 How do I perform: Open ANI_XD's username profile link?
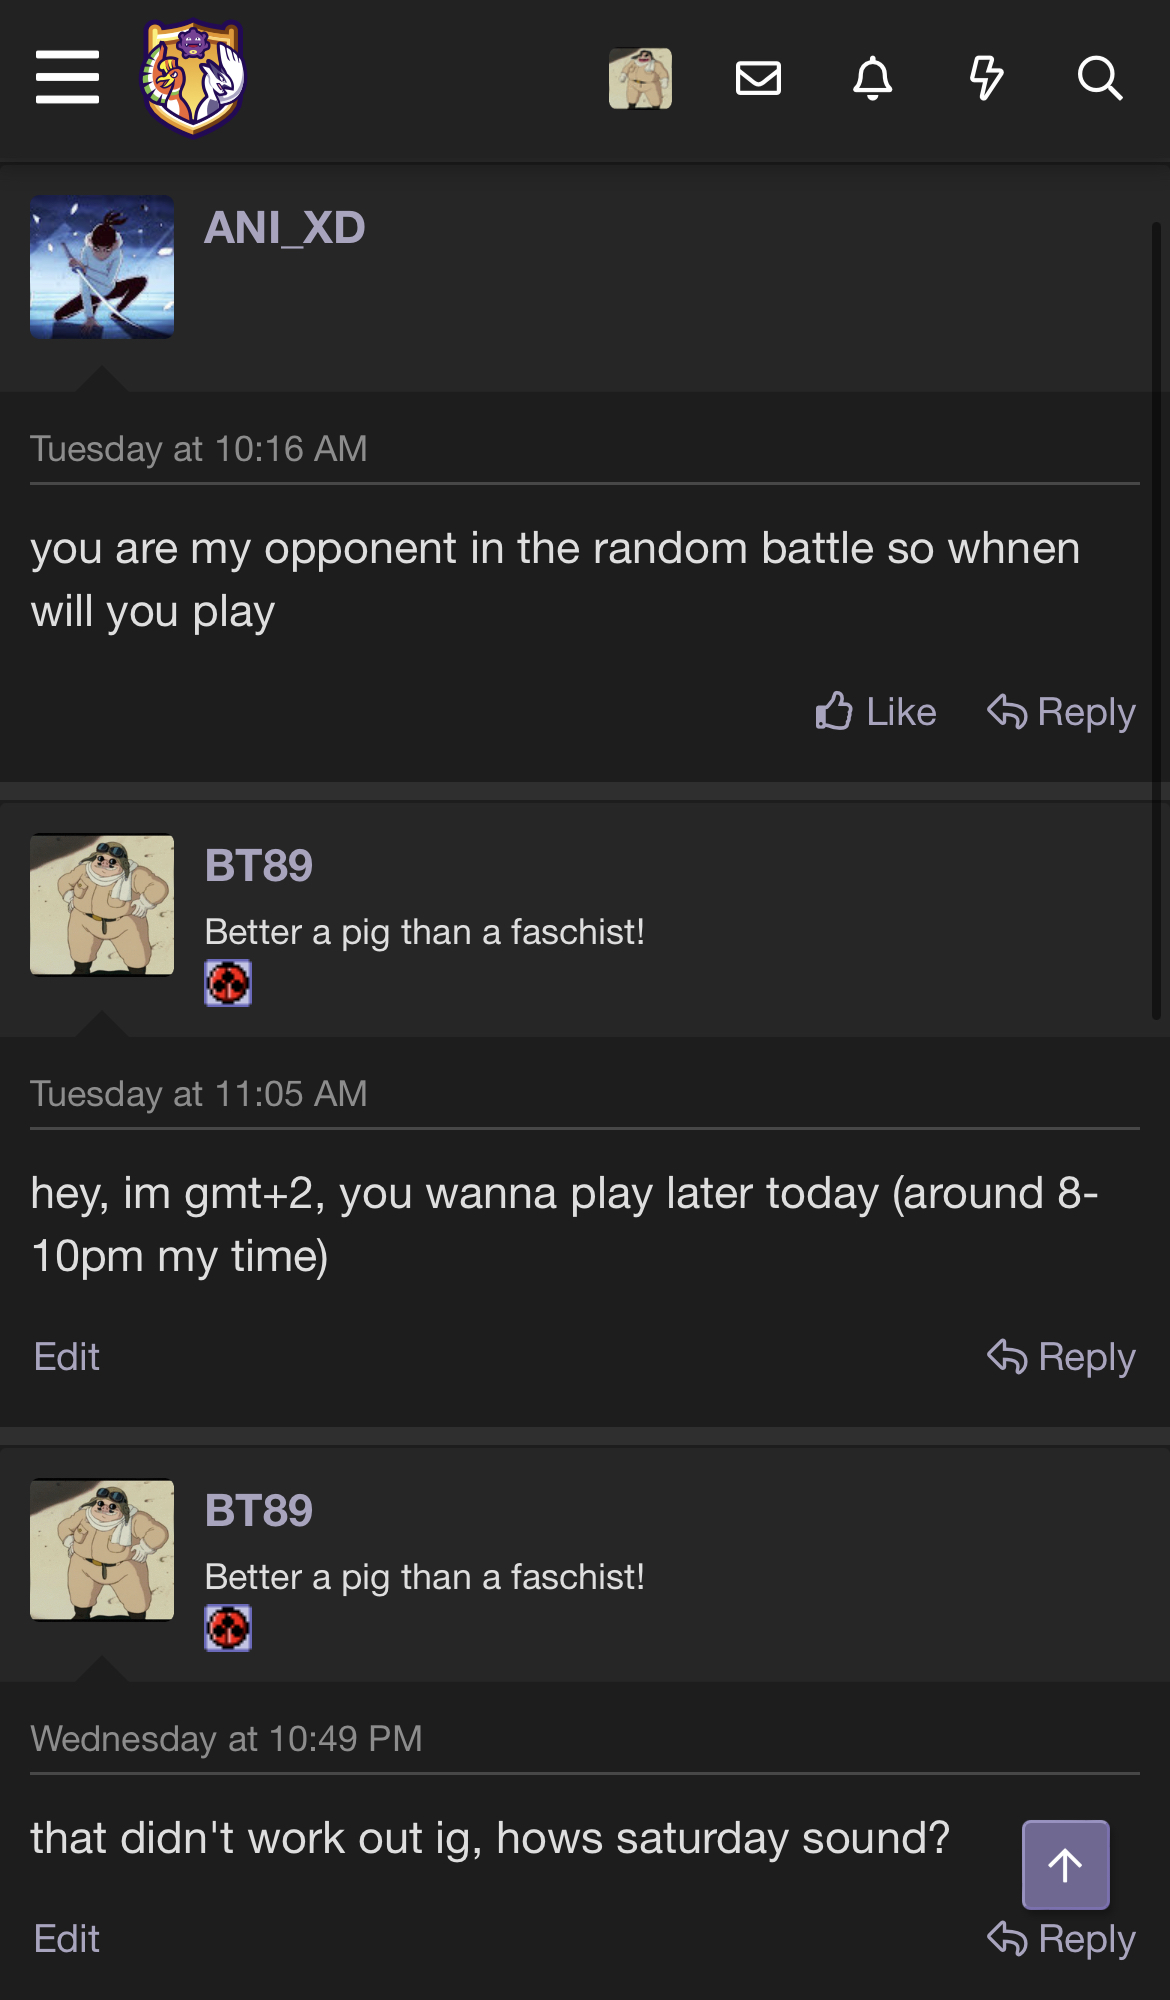pyautogui.click(x=285, y=228)
